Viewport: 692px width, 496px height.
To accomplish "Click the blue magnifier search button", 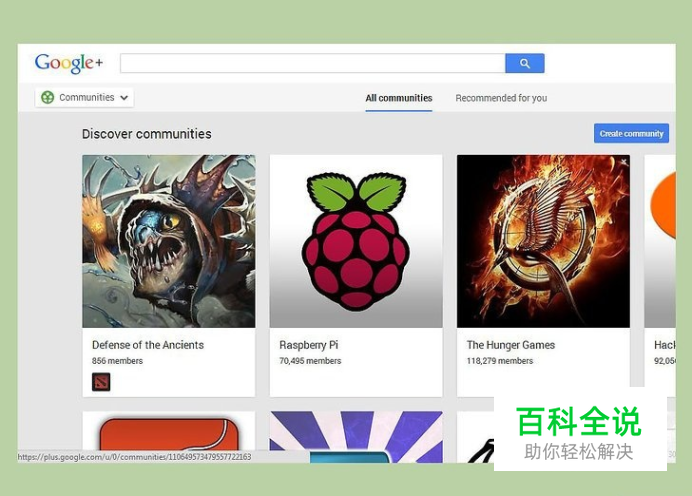I will click(x=525, y=64).
